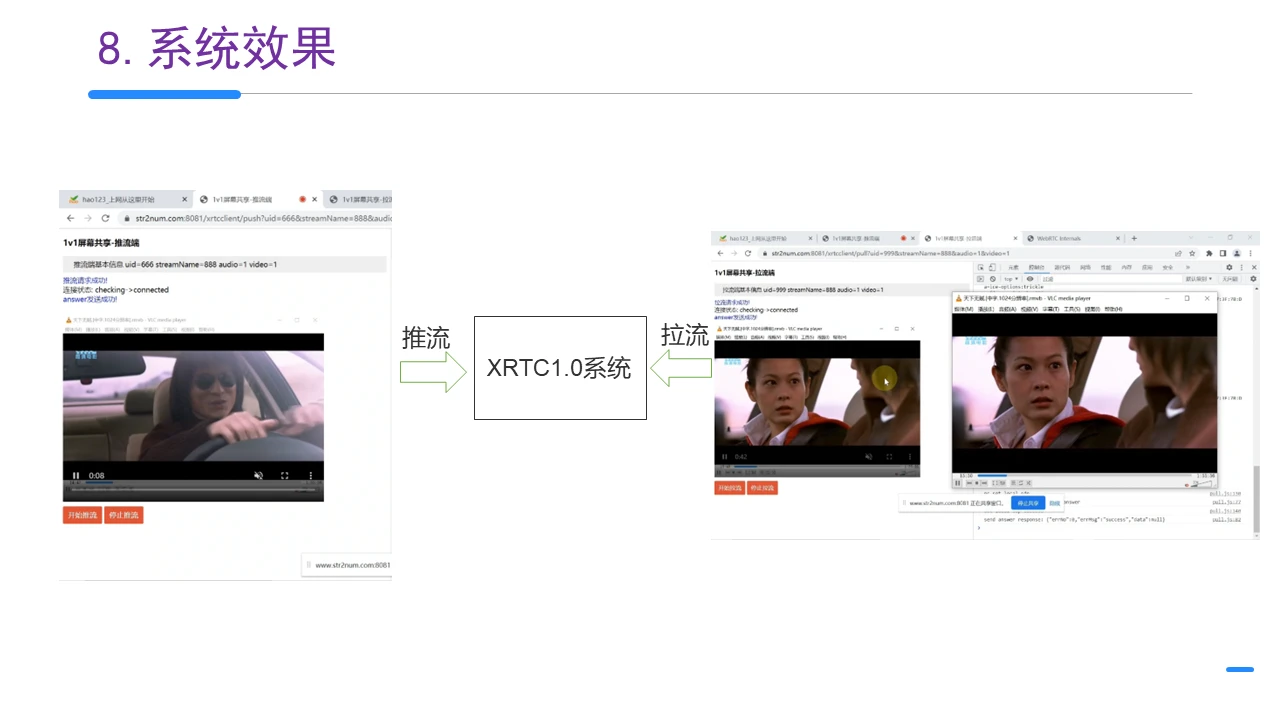Toggle the DevTools device toolbar
The image size is (1280, 720).
(992, 267)
